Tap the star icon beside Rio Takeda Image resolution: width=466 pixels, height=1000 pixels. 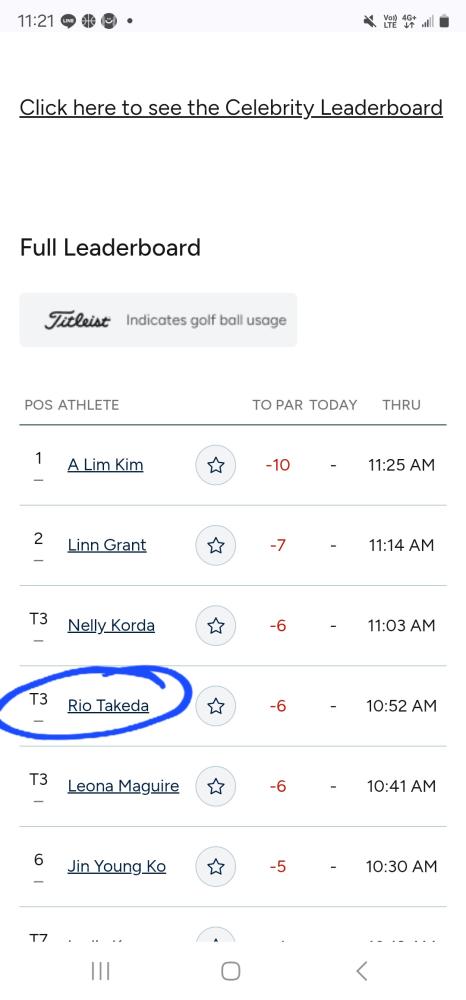tap(215, 706)
